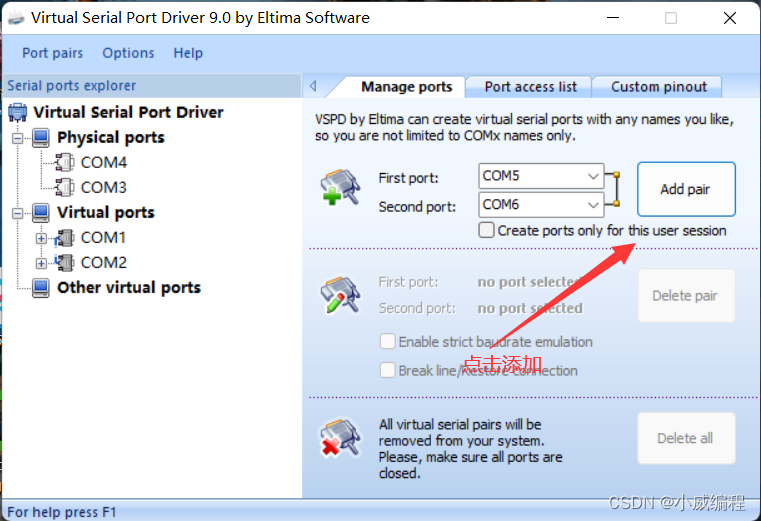This screenshot has width=761, height=521.
Task: Switch to the Port access list tab
Action: (x=530, y=87)
